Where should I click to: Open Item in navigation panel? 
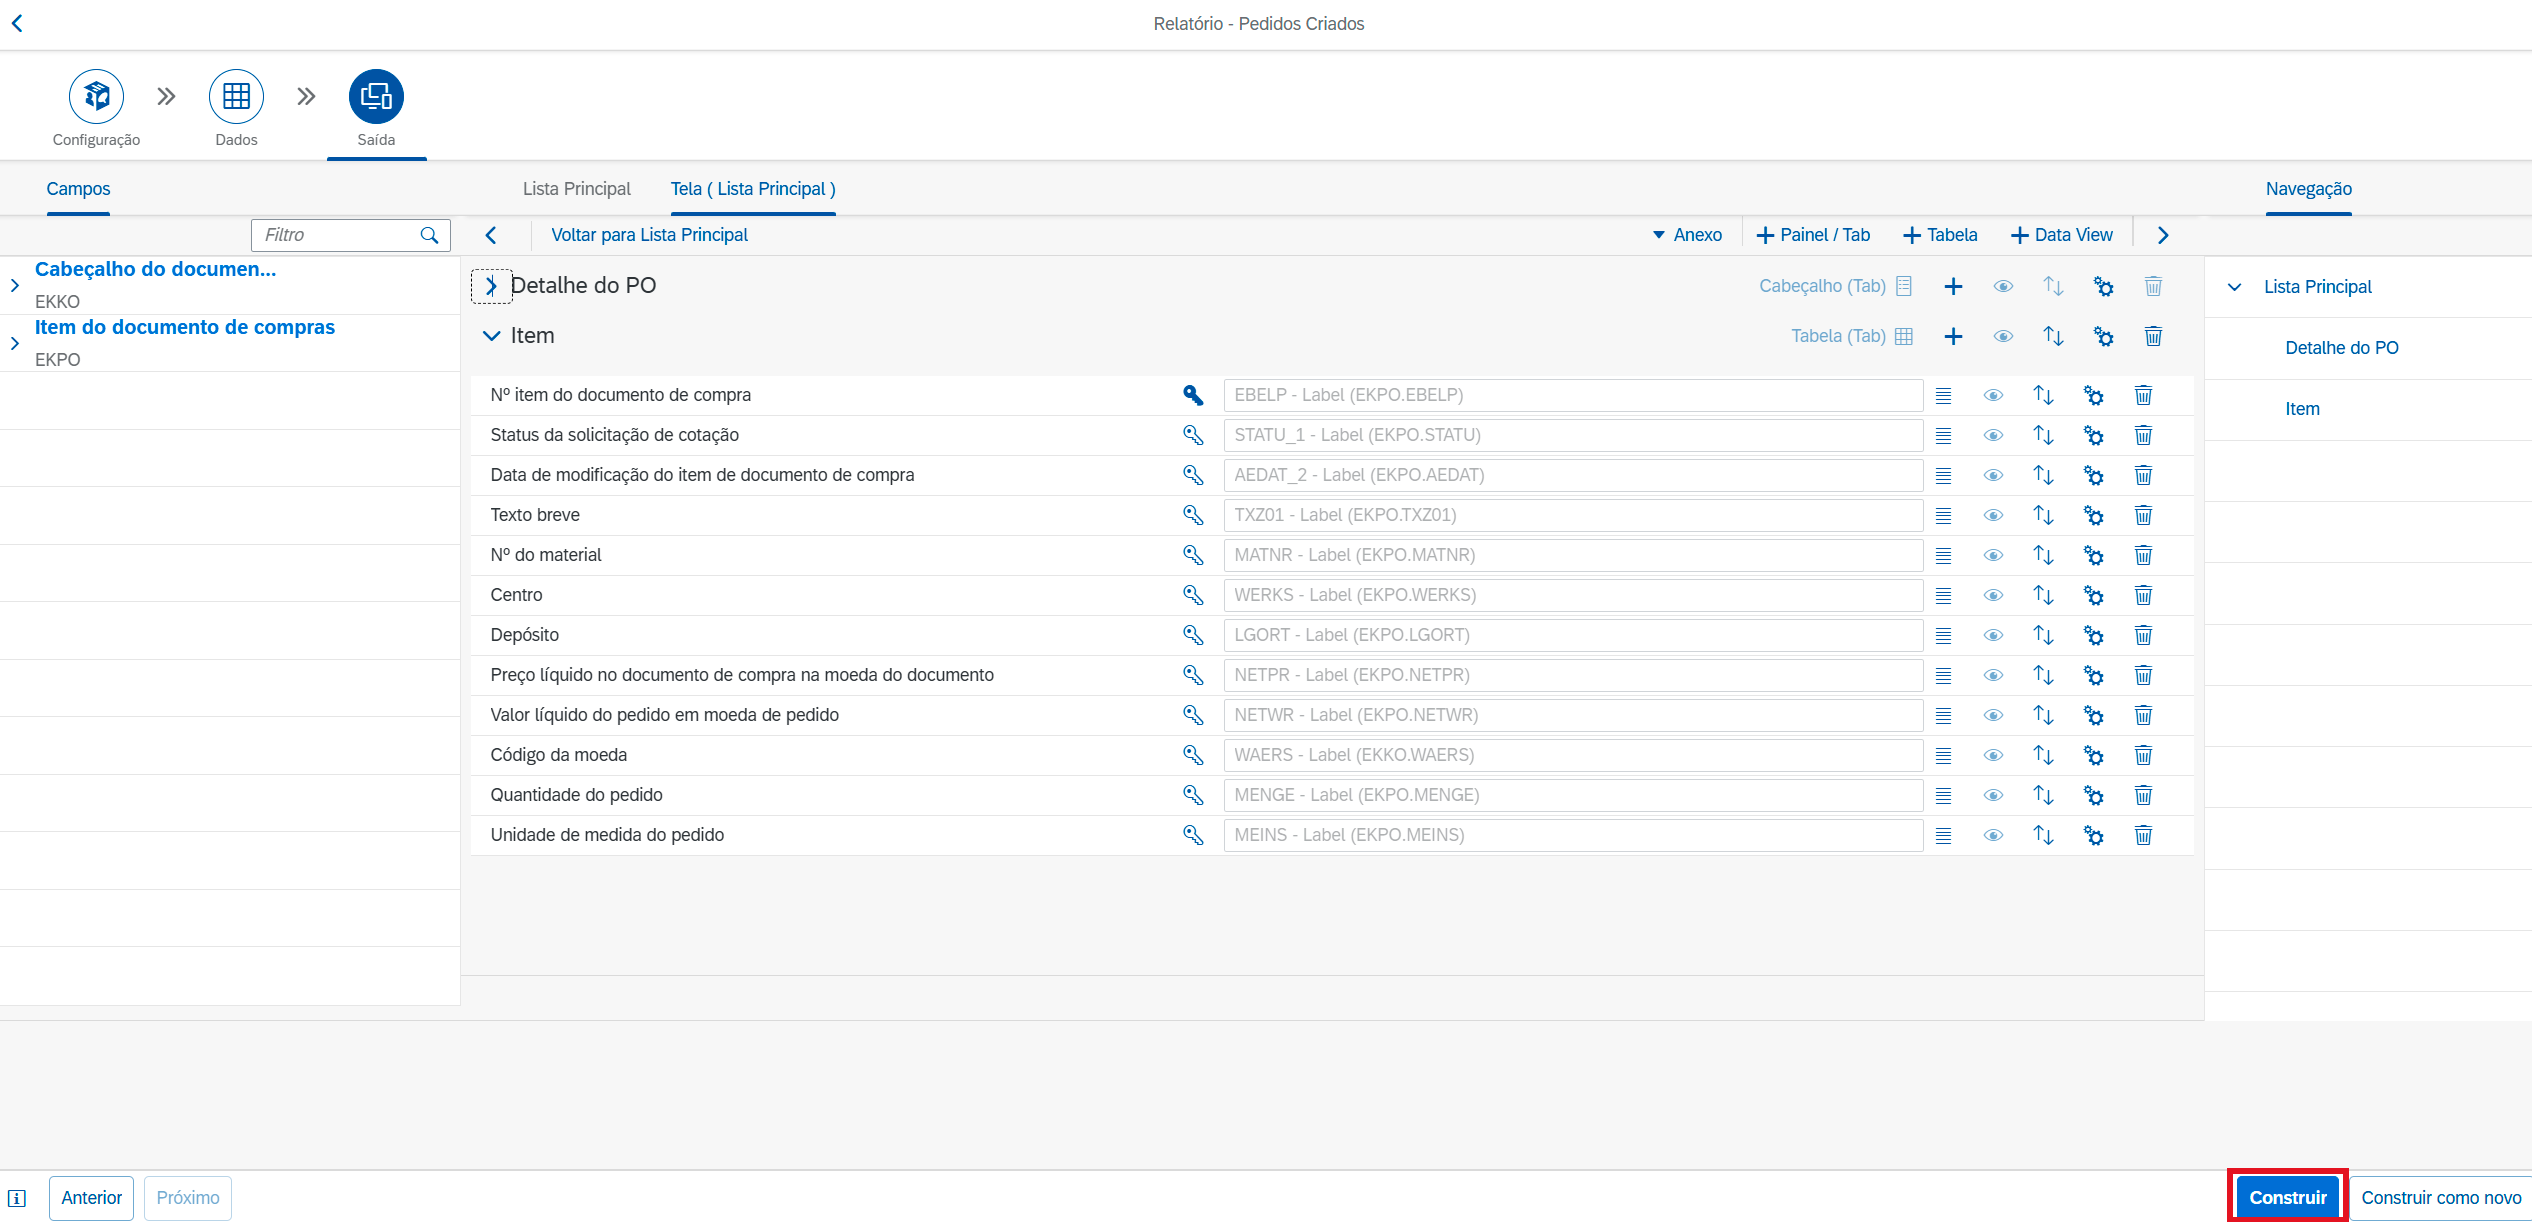pyautogui.click(x=2302, y=409)
